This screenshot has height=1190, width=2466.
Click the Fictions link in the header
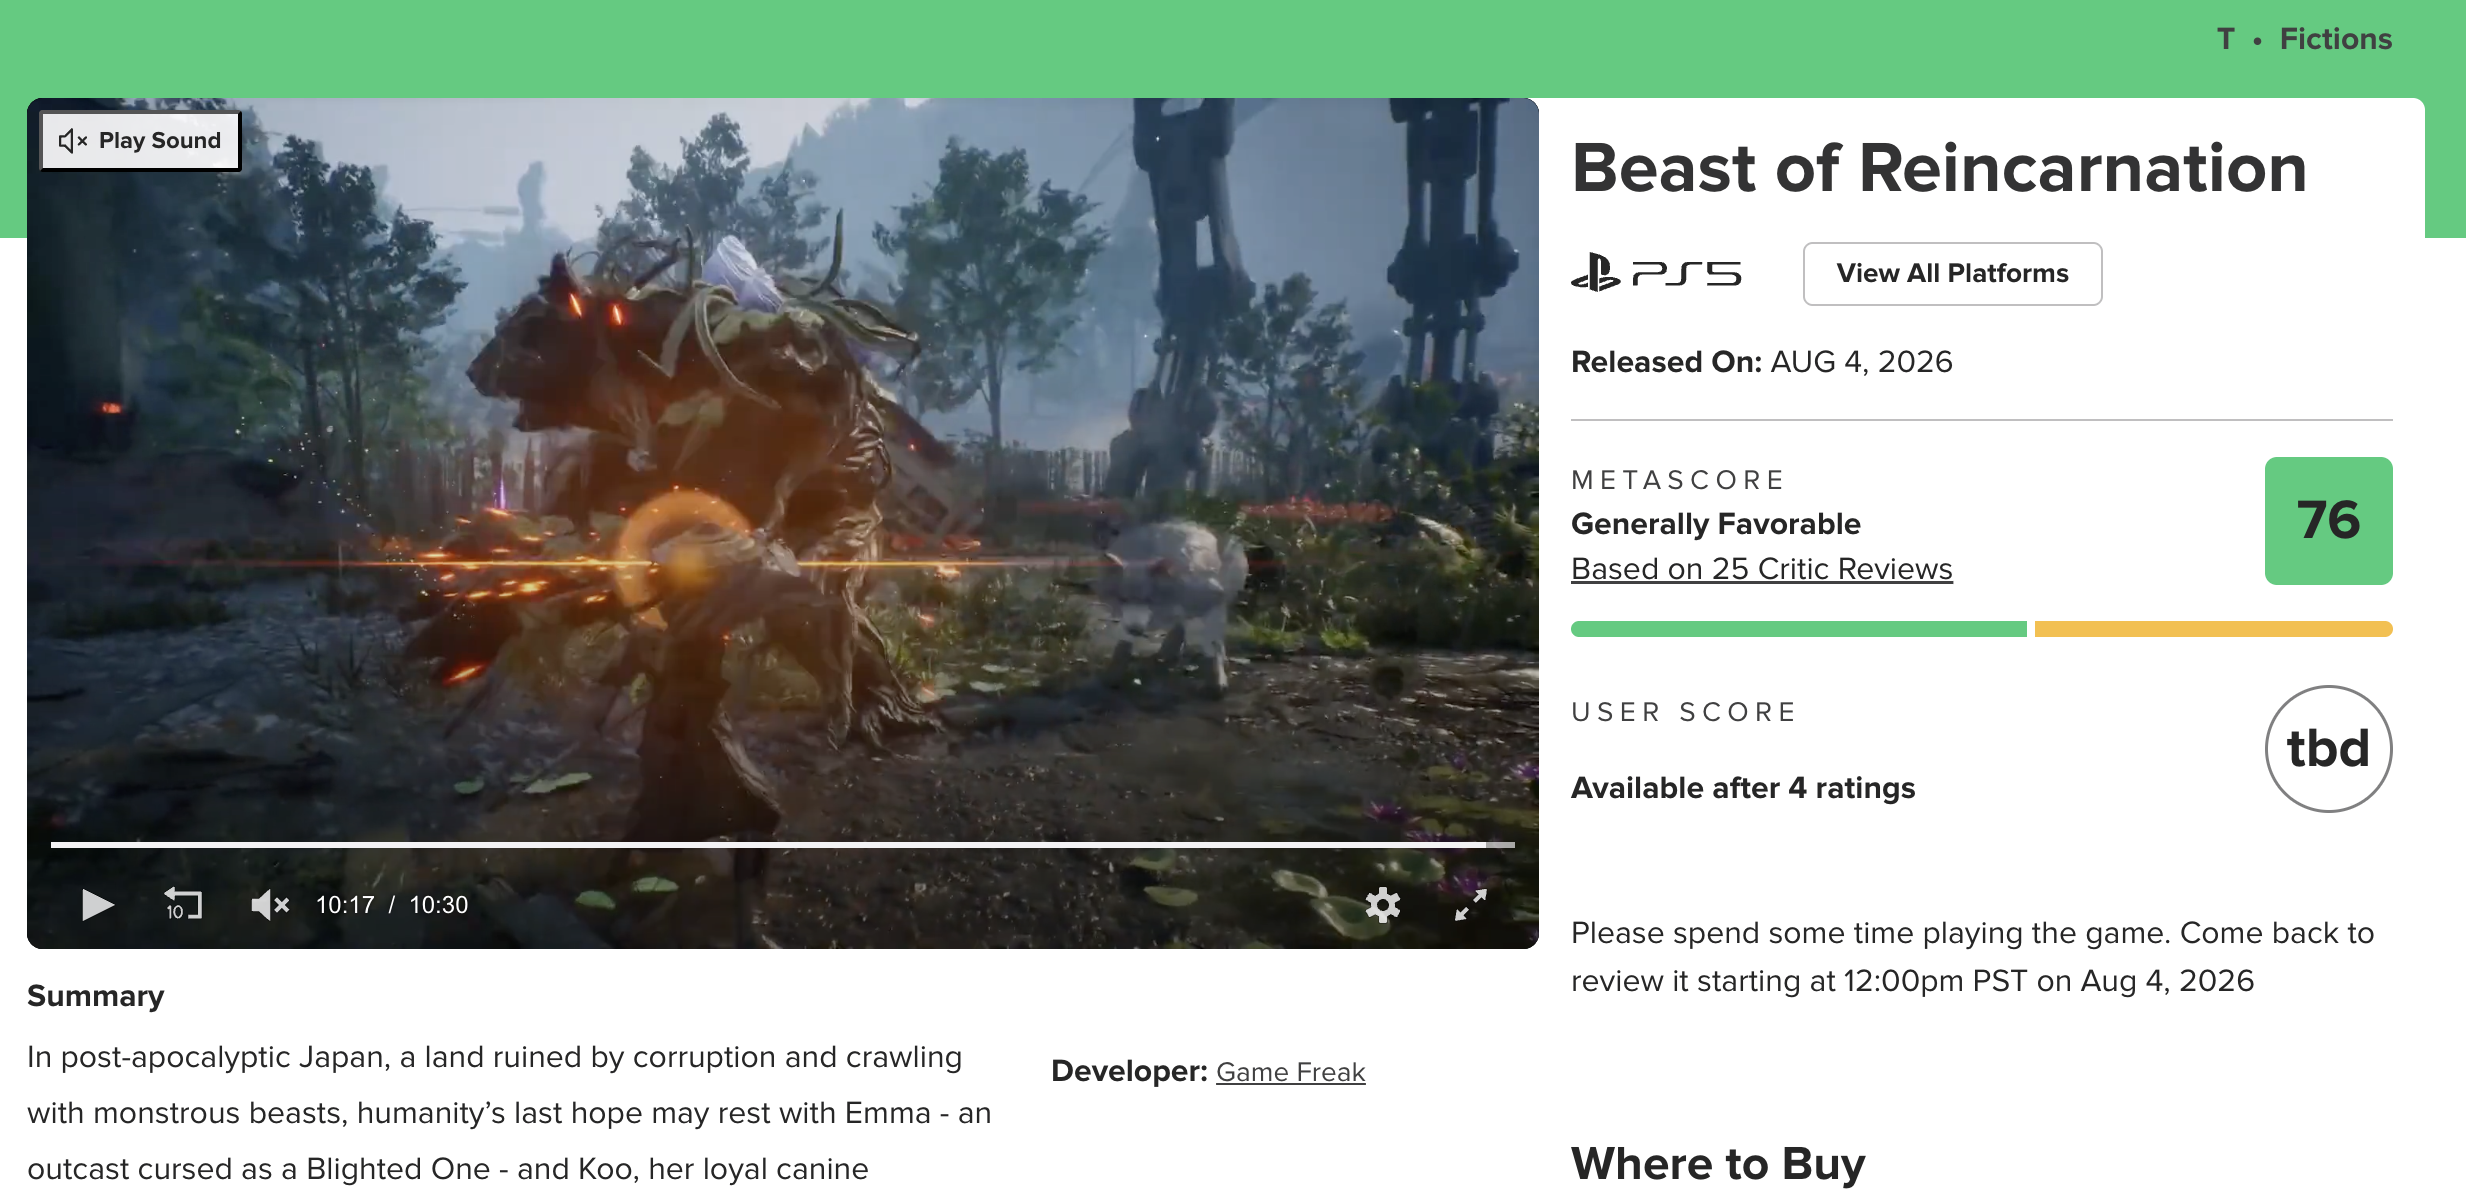click(x=2335, y=39)
